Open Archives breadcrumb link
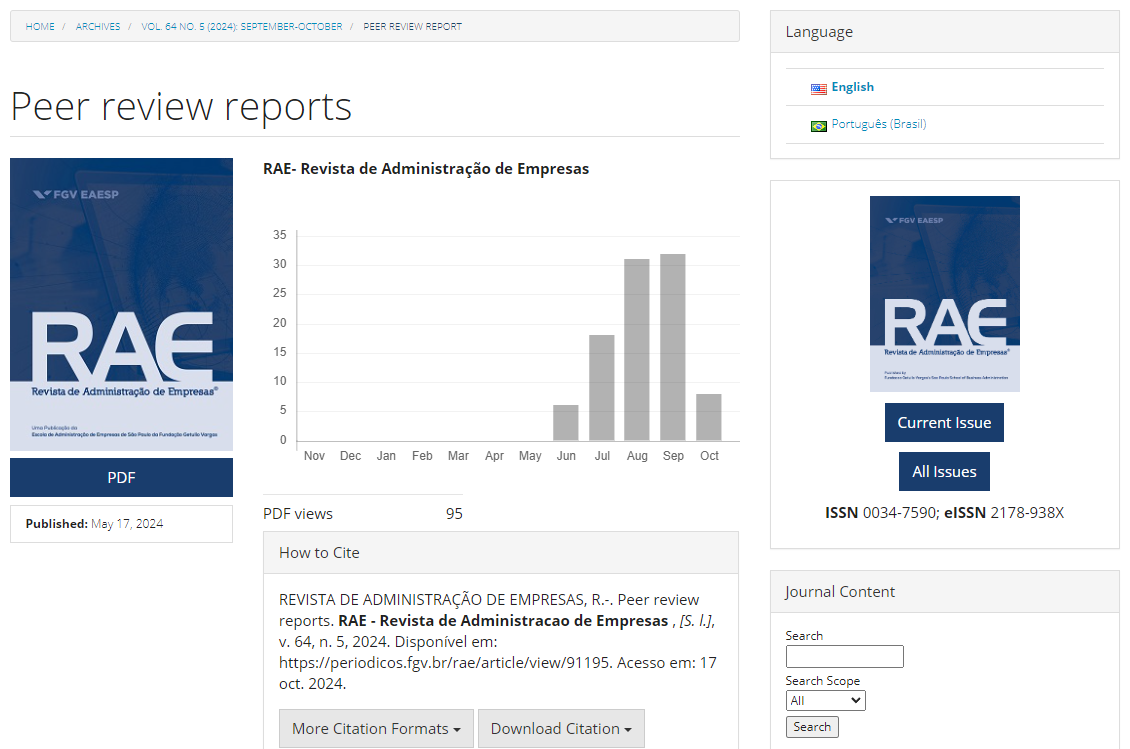 click(98, 26)
